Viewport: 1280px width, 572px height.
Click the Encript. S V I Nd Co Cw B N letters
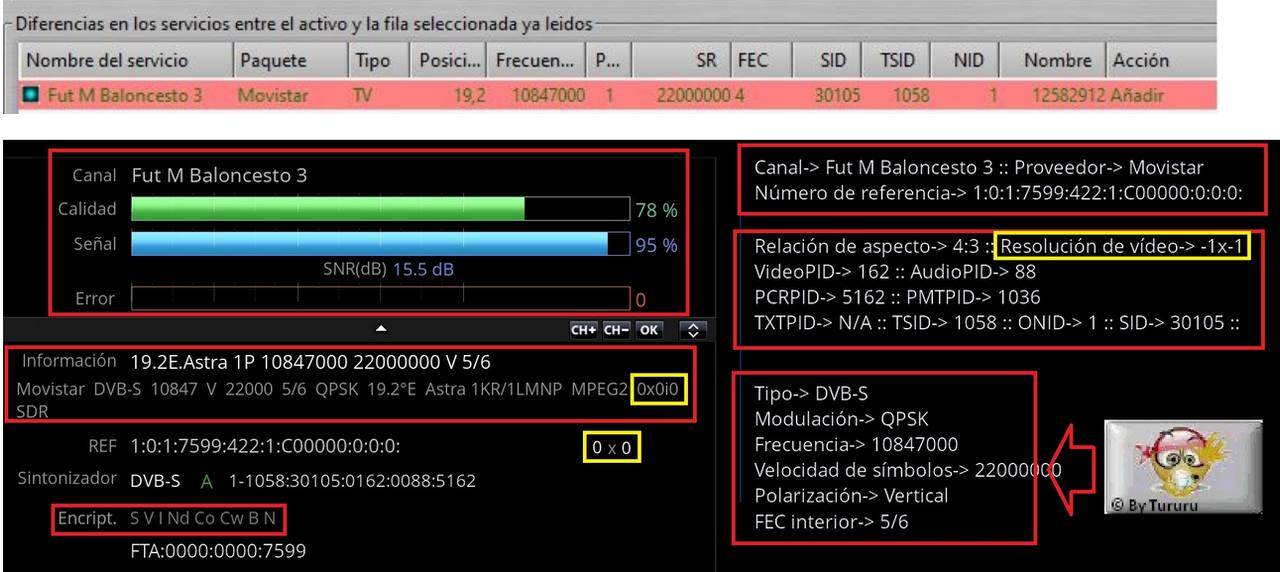[202, 518]
